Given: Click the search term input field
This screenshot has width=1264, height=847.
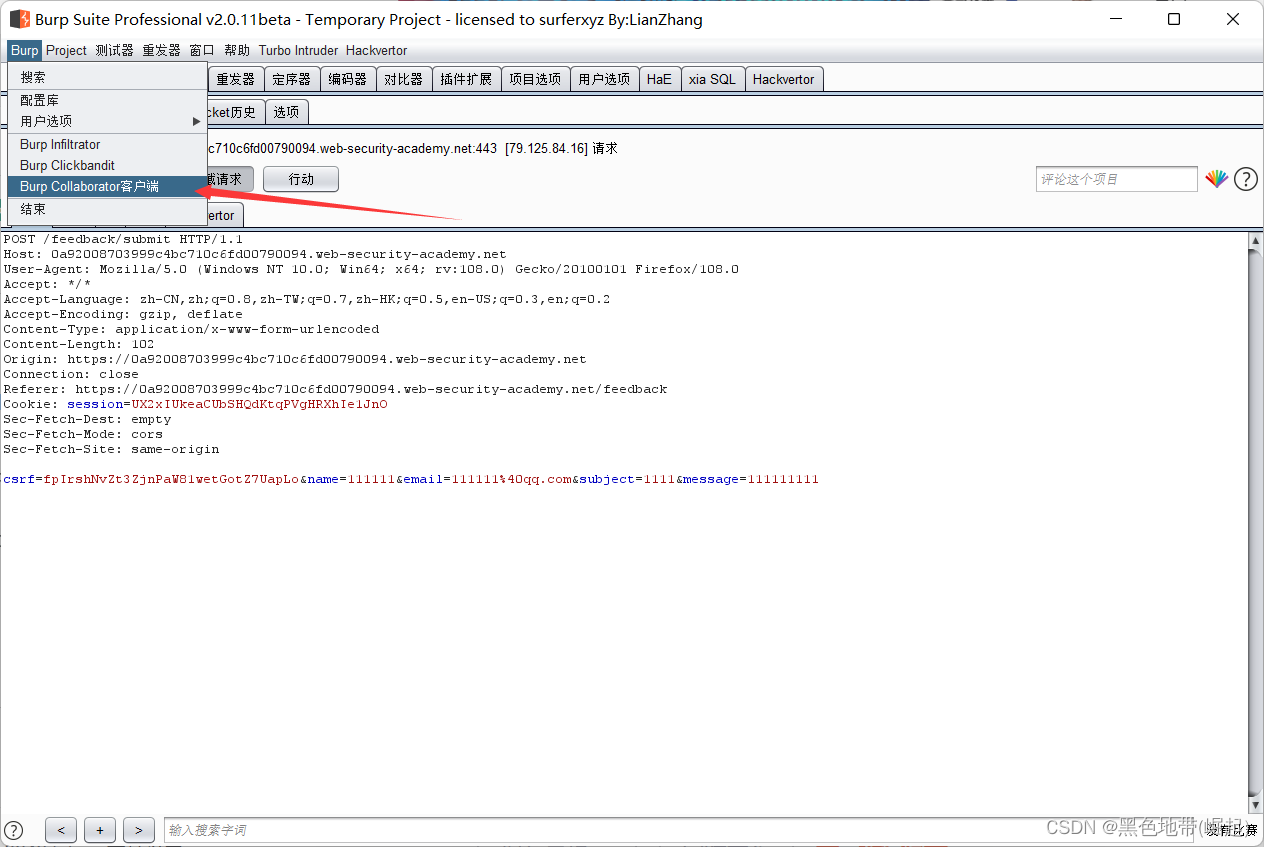Looking at the screenshot, I should point(680,830).
